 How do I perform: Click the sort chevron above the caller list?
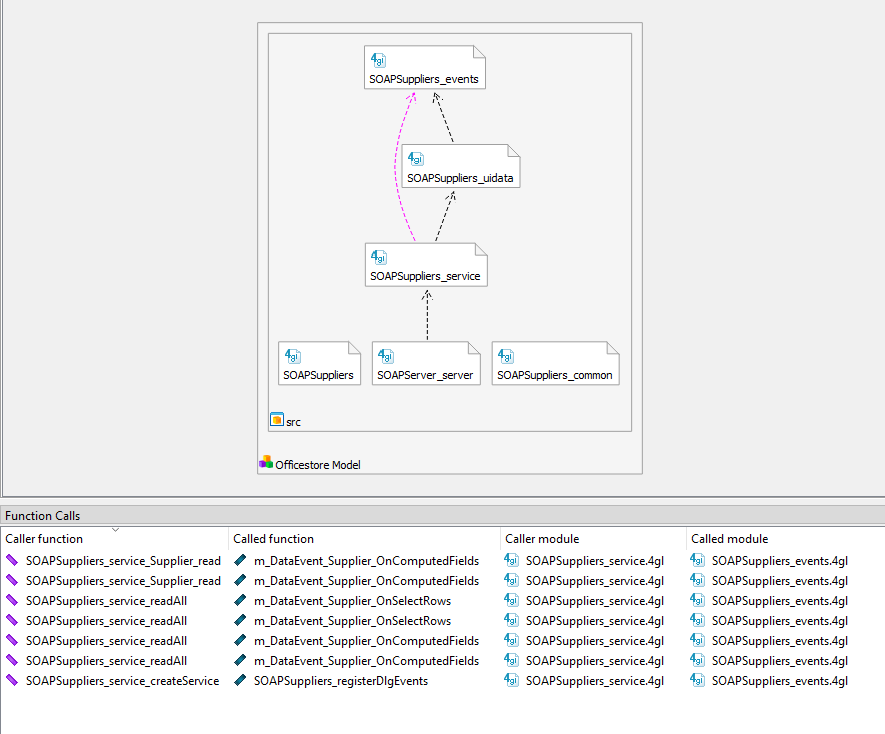coord(113,531)
